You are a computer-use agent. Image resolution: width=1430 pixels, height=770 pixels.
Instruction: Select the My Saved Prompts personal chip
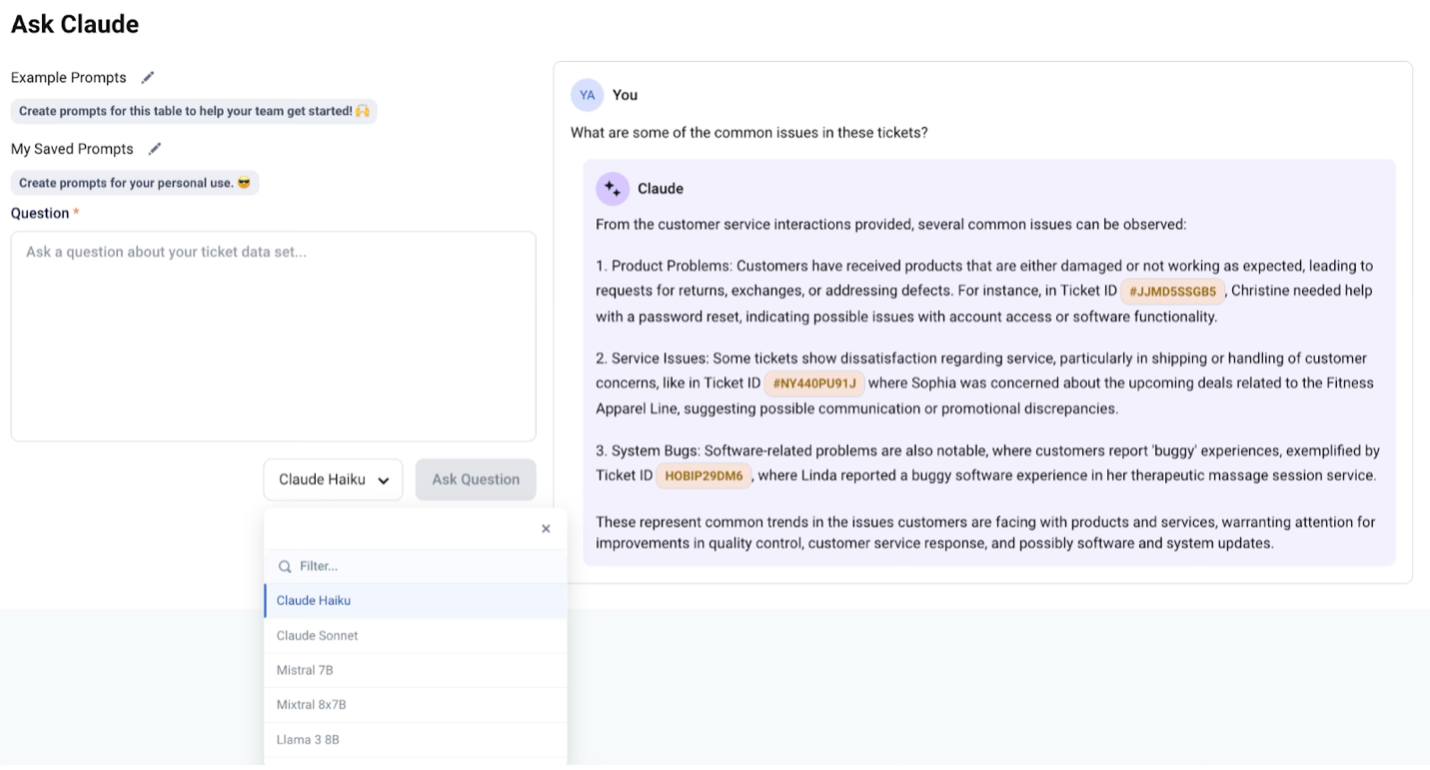point(134,182)
